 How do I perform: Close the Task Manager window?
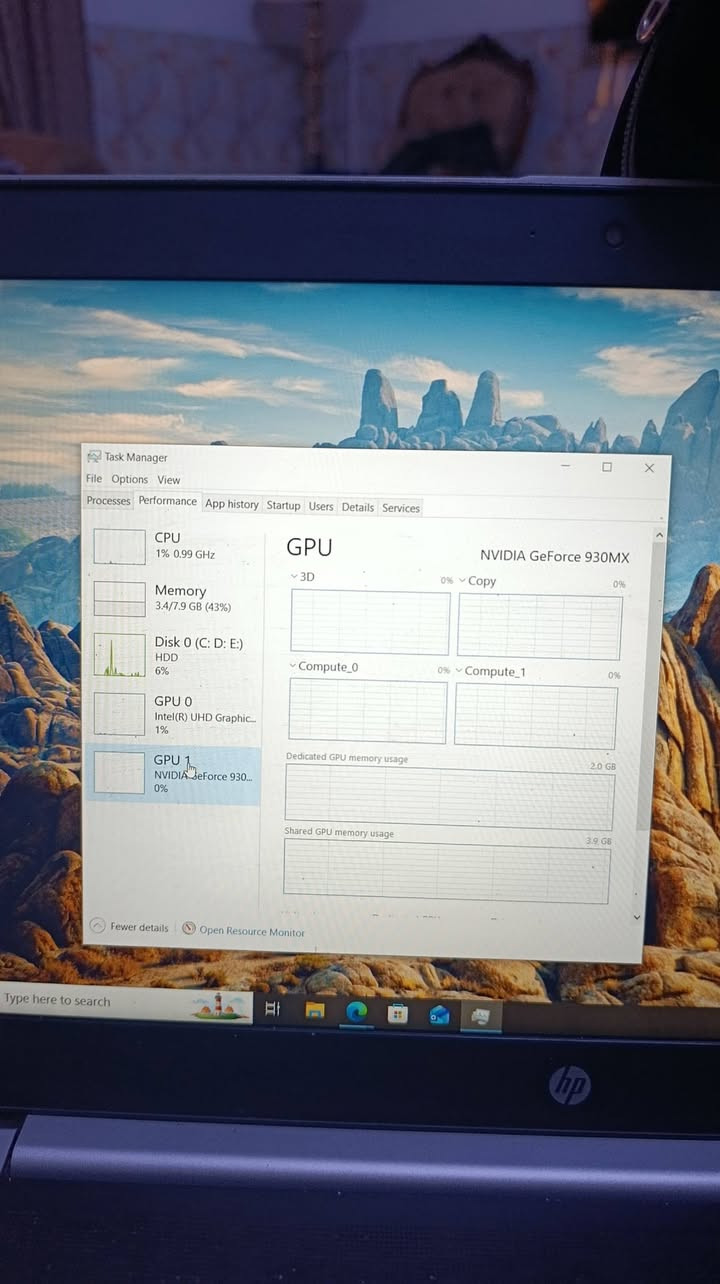[649, 468]
